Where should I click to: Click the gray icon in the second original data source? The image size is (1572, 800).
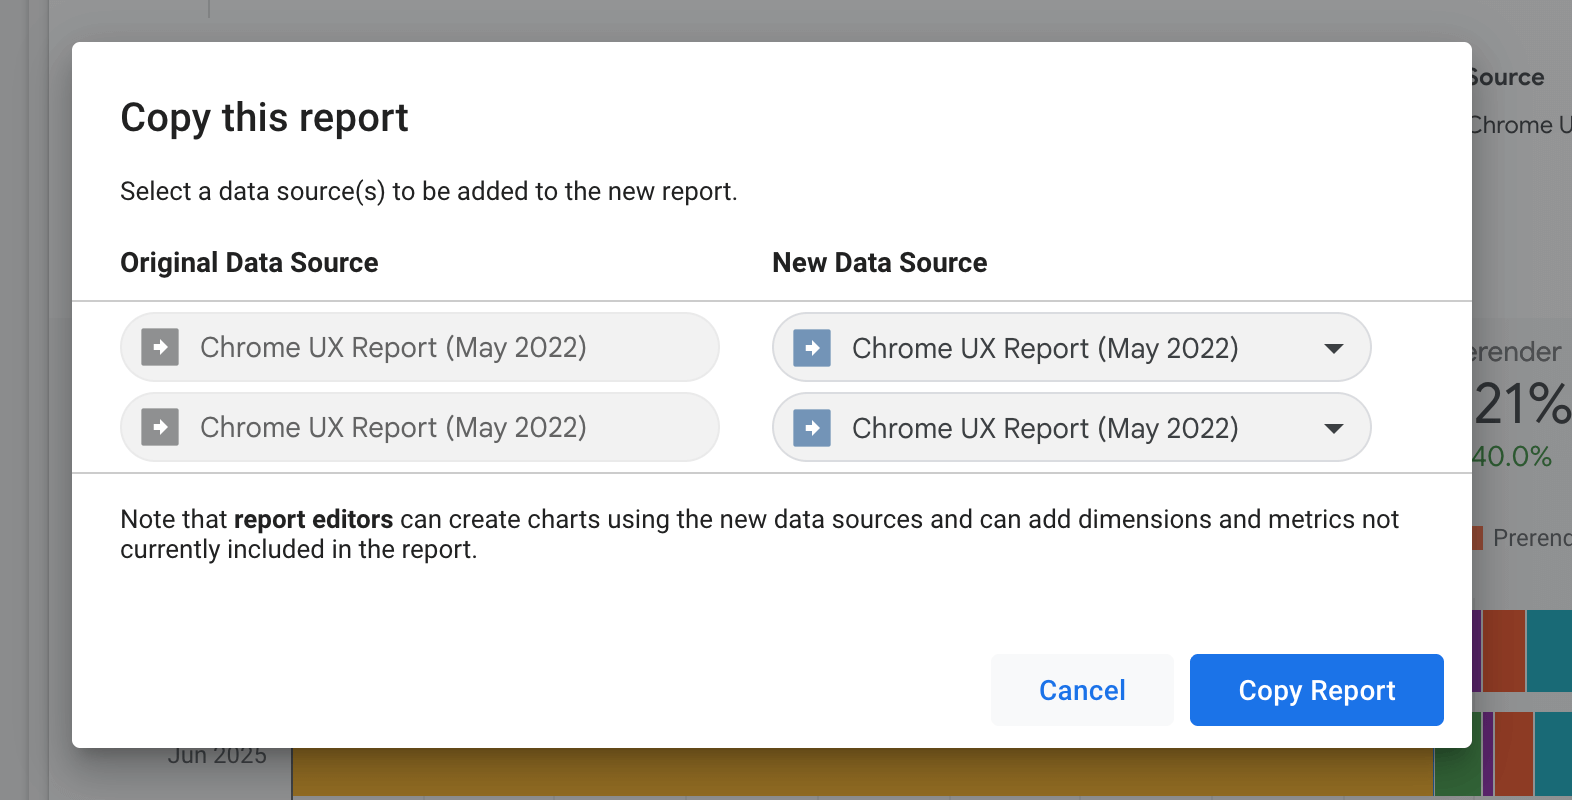[x=160, y=428]
